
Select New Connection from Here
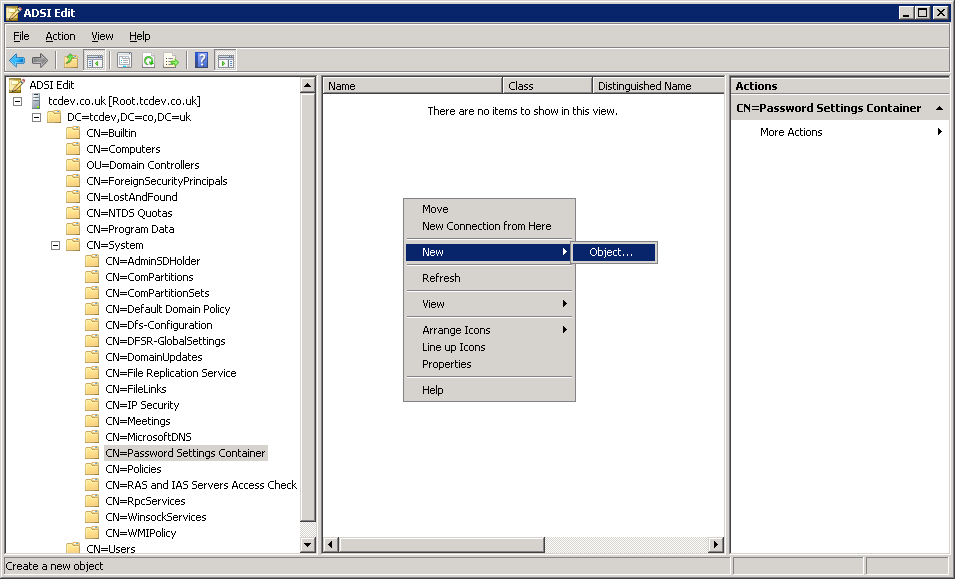pyautogui.click(x=490, y=226)
